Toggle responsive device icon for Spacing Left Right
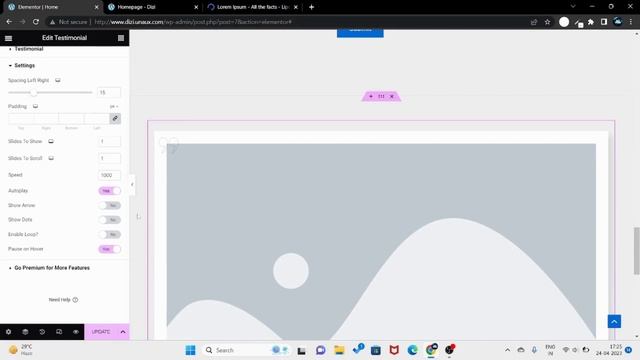640x360 pixels. (58, 80)
